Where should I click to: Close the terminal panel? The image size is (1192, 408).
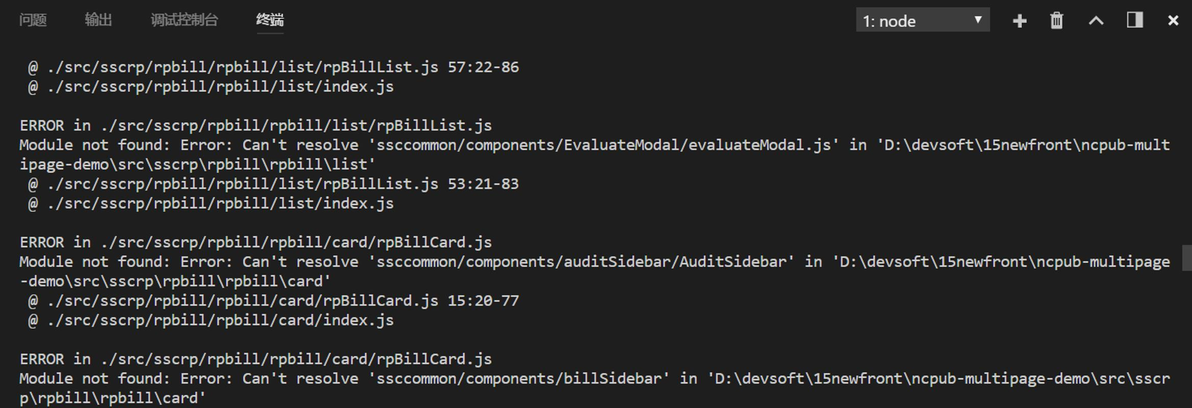point(1173,21)
